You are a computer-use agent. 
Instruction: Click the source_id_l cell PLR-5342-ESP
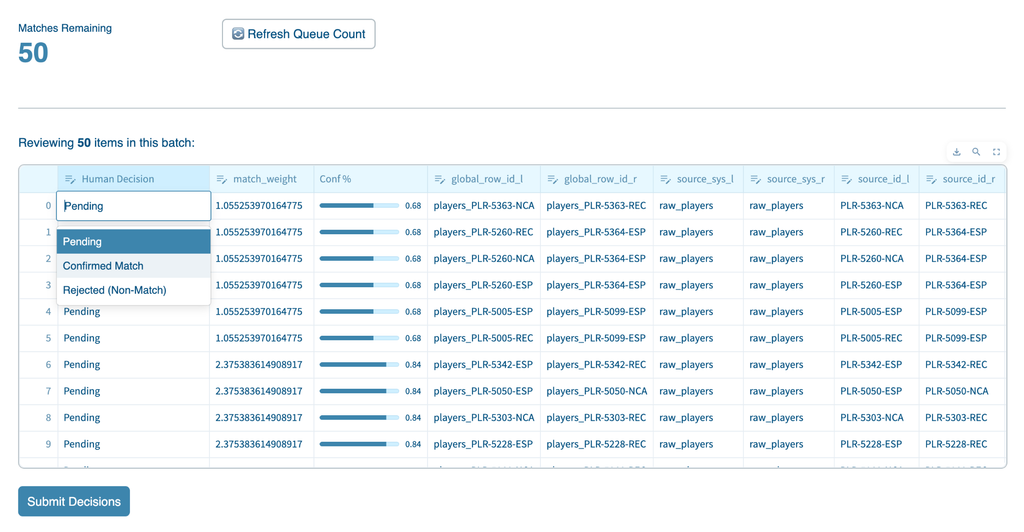pyautogui.click(x=877, y=364)
